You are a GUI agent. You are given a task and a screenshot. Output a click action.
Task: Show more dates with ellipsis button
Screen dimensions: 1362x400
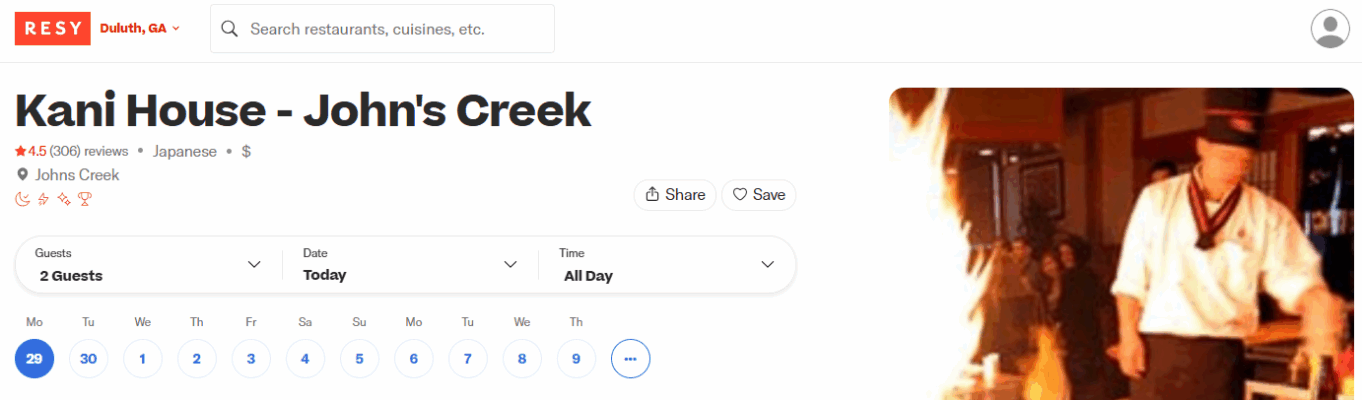[630, 358]
